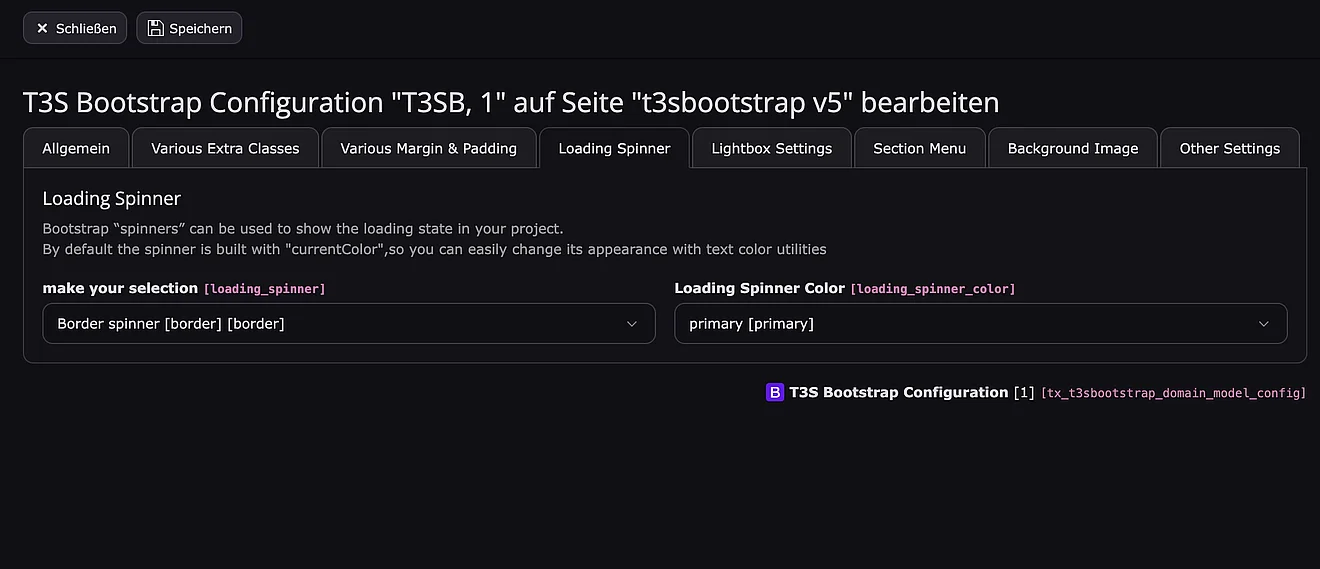The image size is (1320, 569).
Task: Switch to Background Image tab
Action: click(x=1072, y=149)
